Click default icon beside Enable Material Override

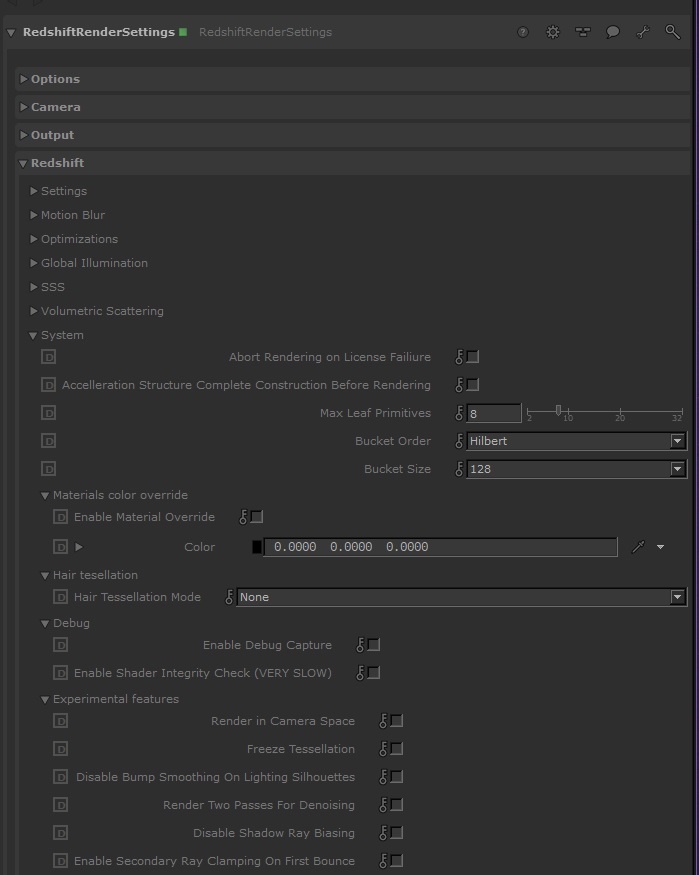pyautogui.click(x=60, y=517)
